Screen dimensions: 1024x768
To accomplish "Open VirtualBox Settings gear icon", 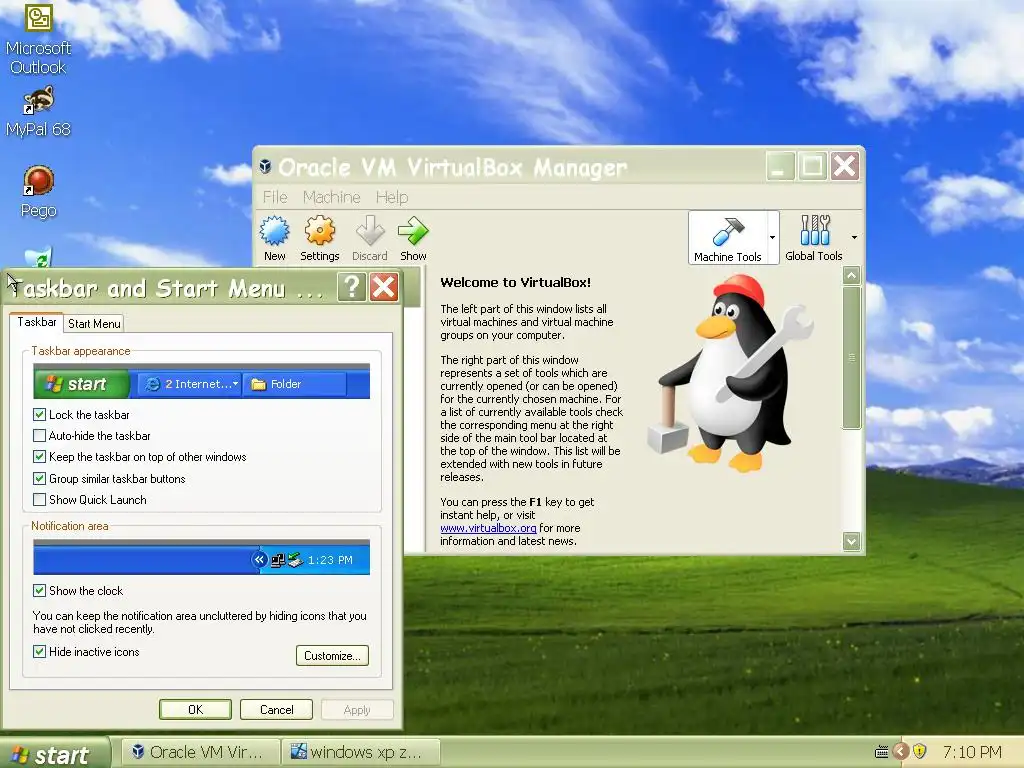I will point(319,231).
